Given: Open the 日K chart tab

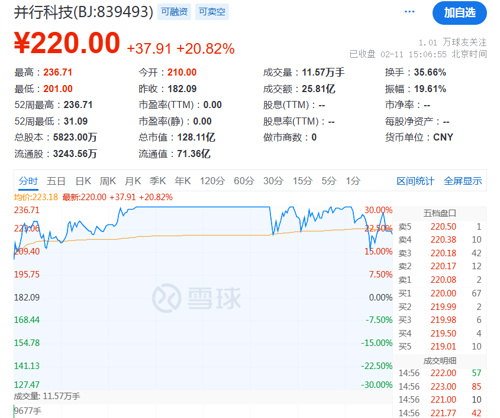Looking at the screenshot, I should click(83, 181).
